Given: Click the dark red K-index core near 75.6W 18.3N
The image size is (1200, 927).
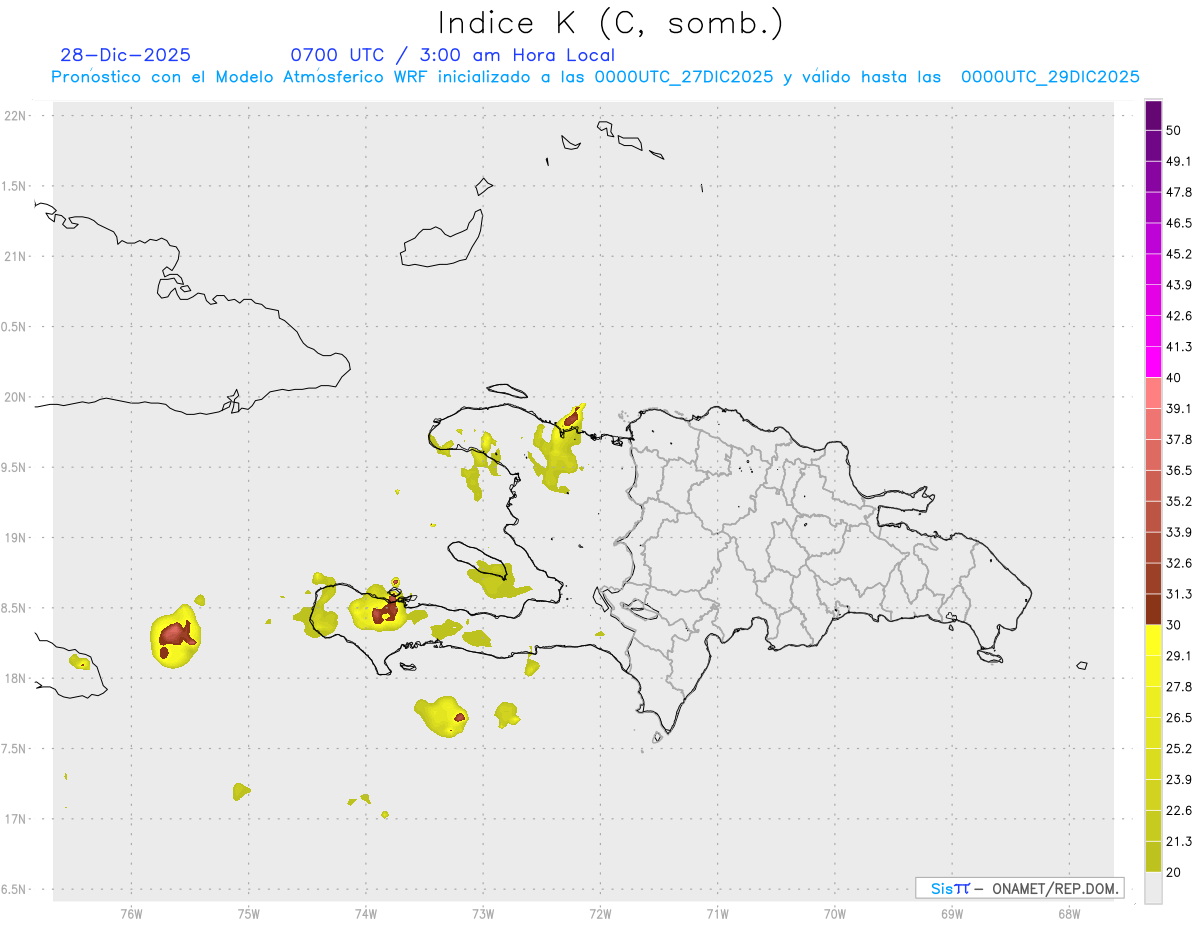Looking at the screenshot, I should 176,634.
